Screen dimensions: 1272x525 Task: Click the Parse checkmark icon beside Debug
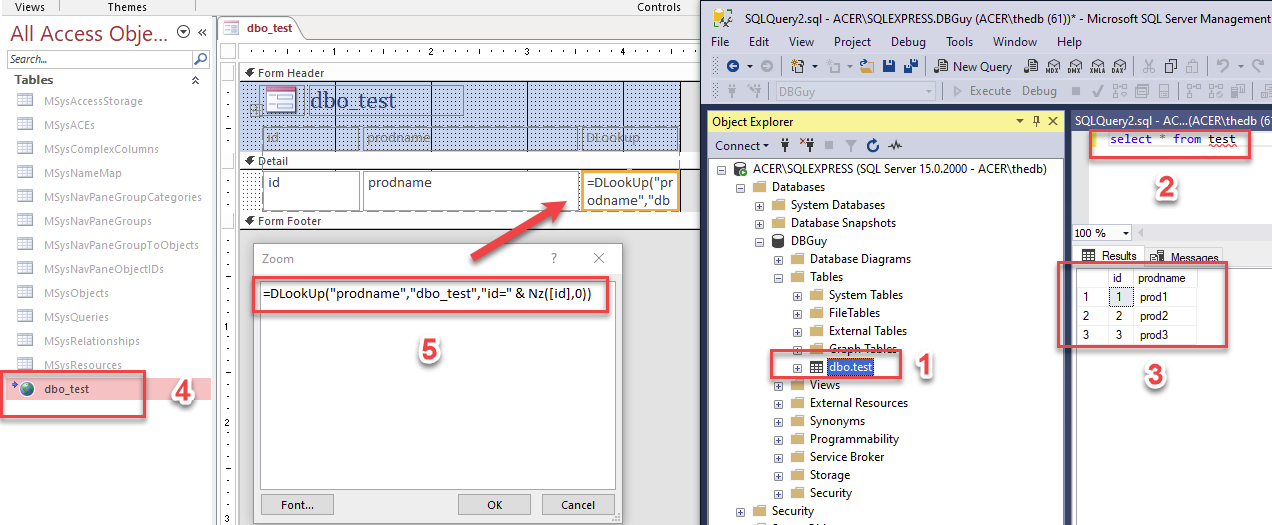point(1097,91)
